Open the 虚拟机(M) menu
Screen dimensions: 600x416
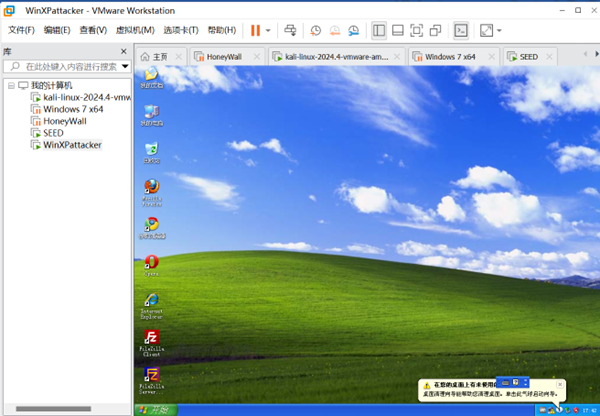135,30
